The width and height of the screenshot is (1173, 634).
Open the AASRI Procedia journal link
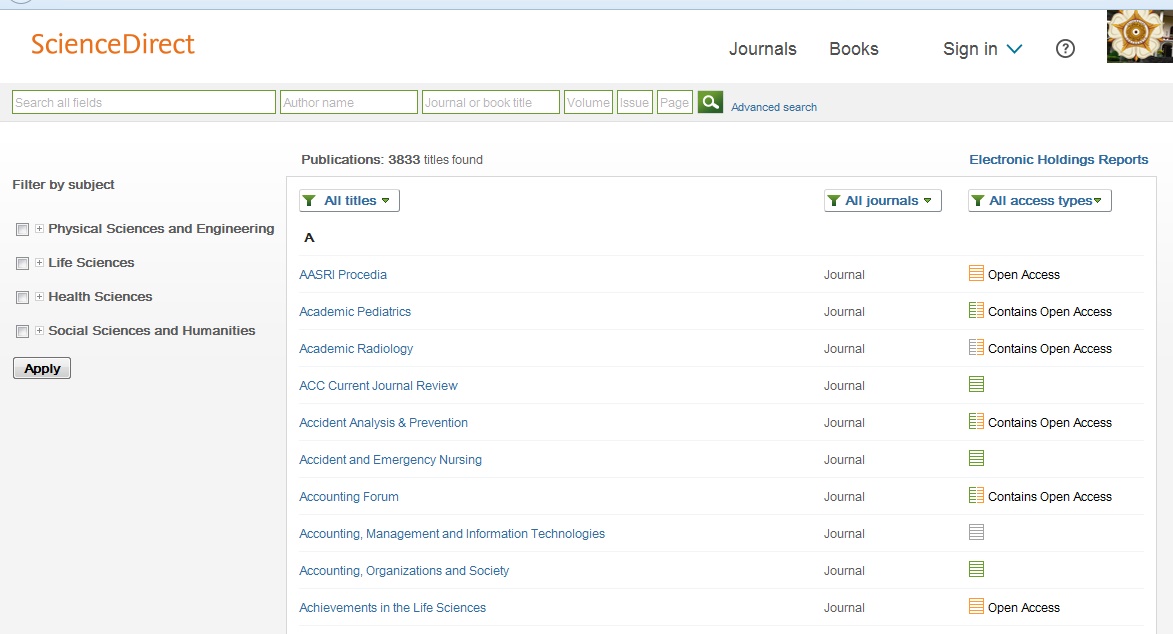[343, 275]
